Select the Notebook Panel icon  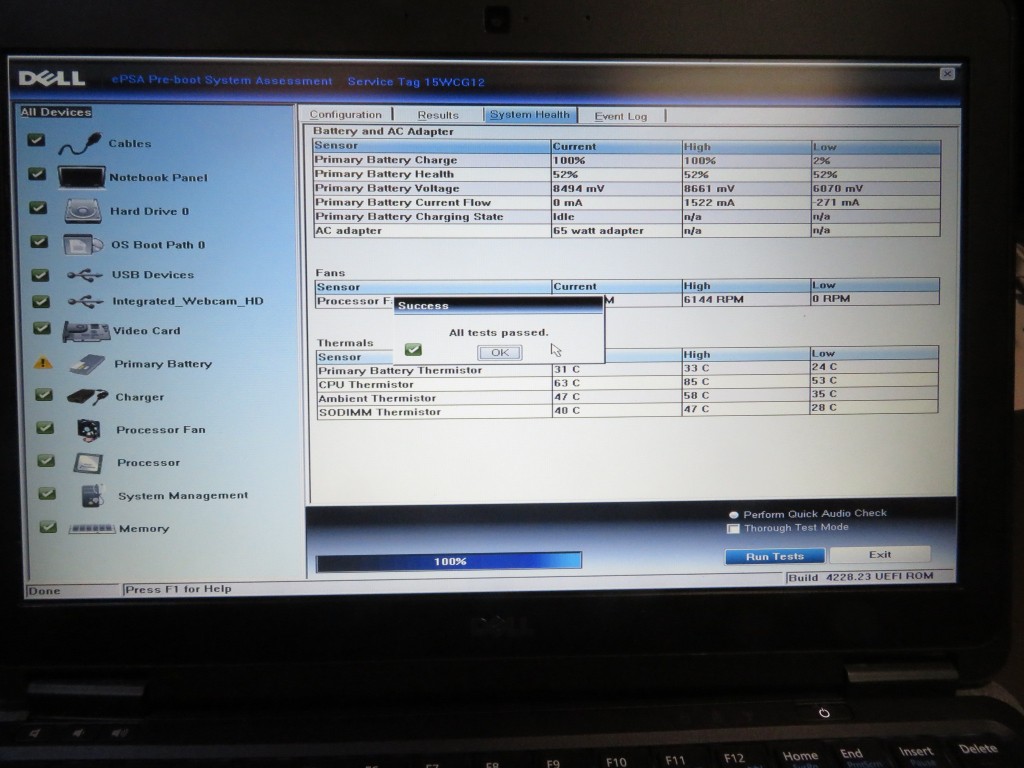pyautogui.click(x=81, y=177)
